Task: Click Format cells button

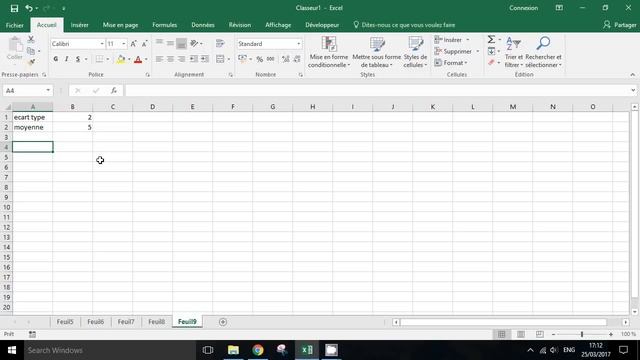Action: tap(451, 63)
